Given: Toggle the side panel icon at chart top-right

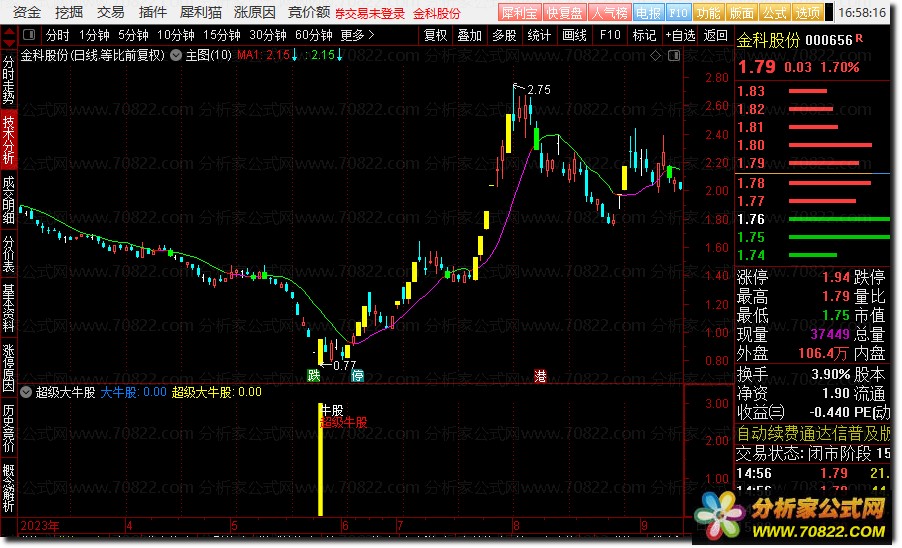Looking at the screenshot, I should pyautogui.click(x=674, y=56).
